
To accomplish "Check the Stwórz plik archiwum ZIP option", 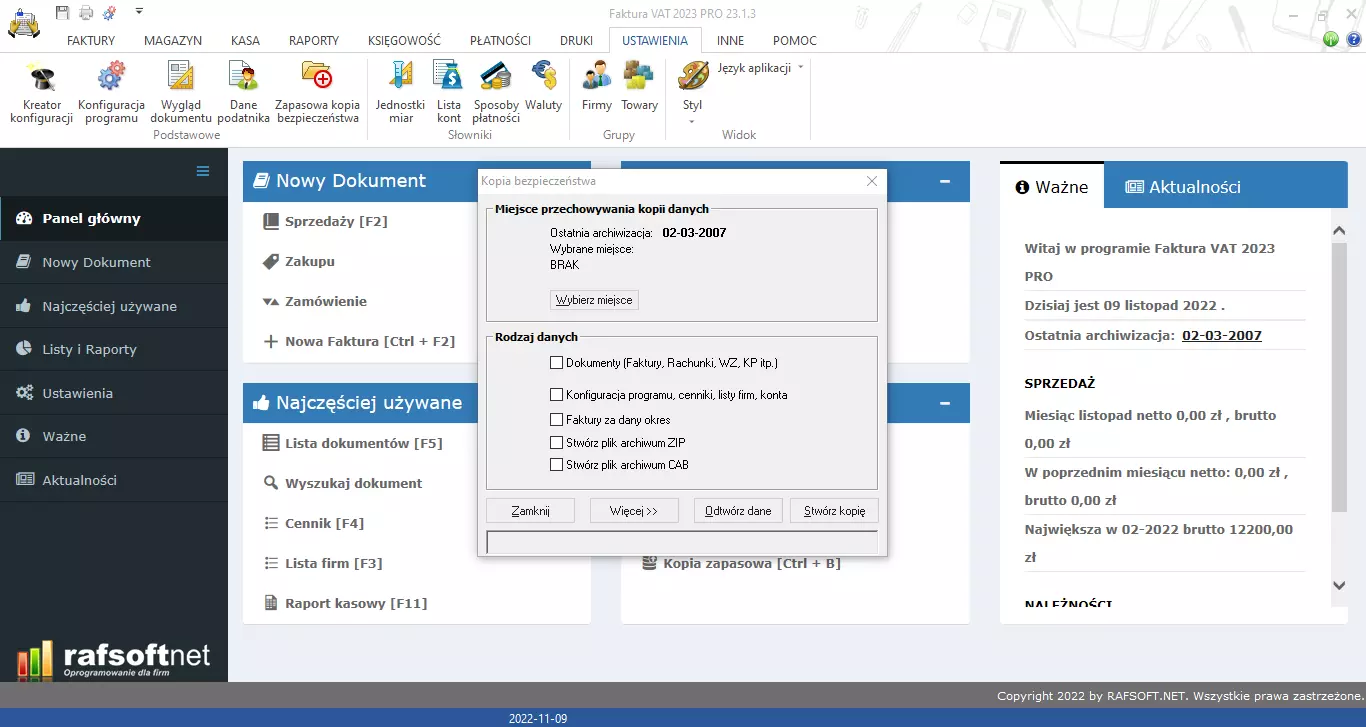I will tap(557, 442).
